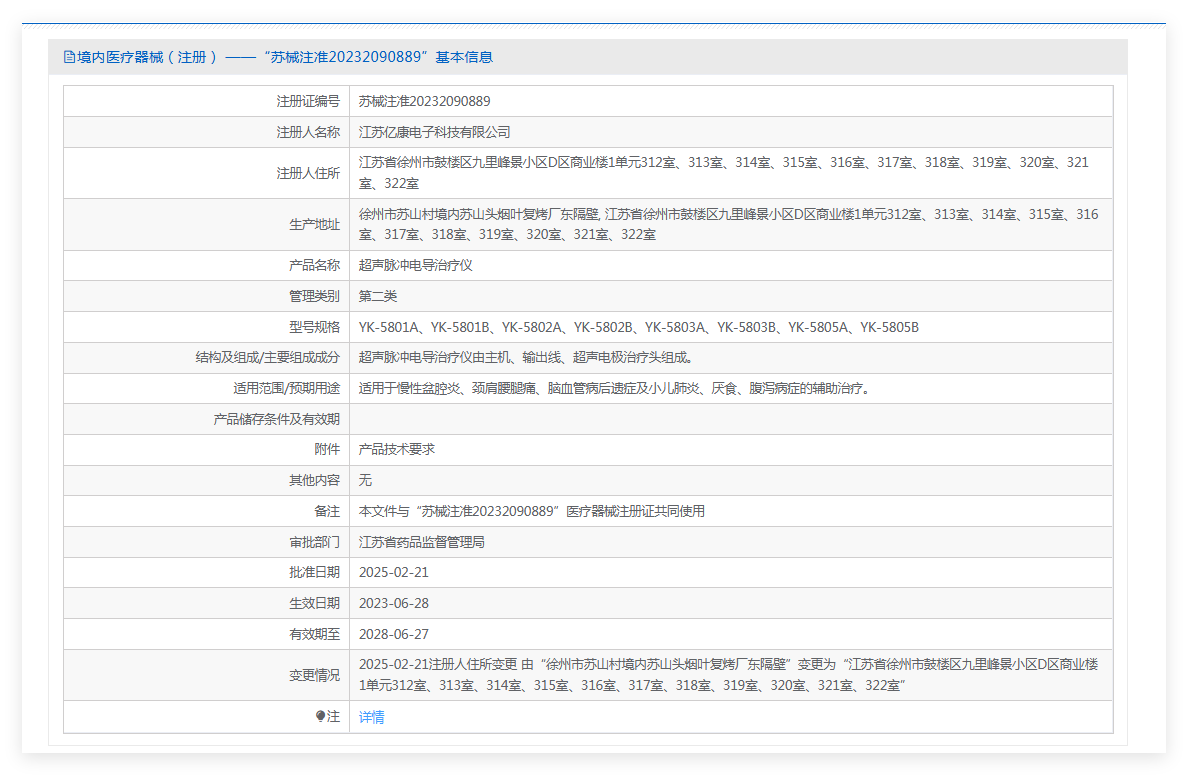Click the model specifications starting with YK-5801A
The height and width of the screenshot is (775, 1188).
pos(638,327)
